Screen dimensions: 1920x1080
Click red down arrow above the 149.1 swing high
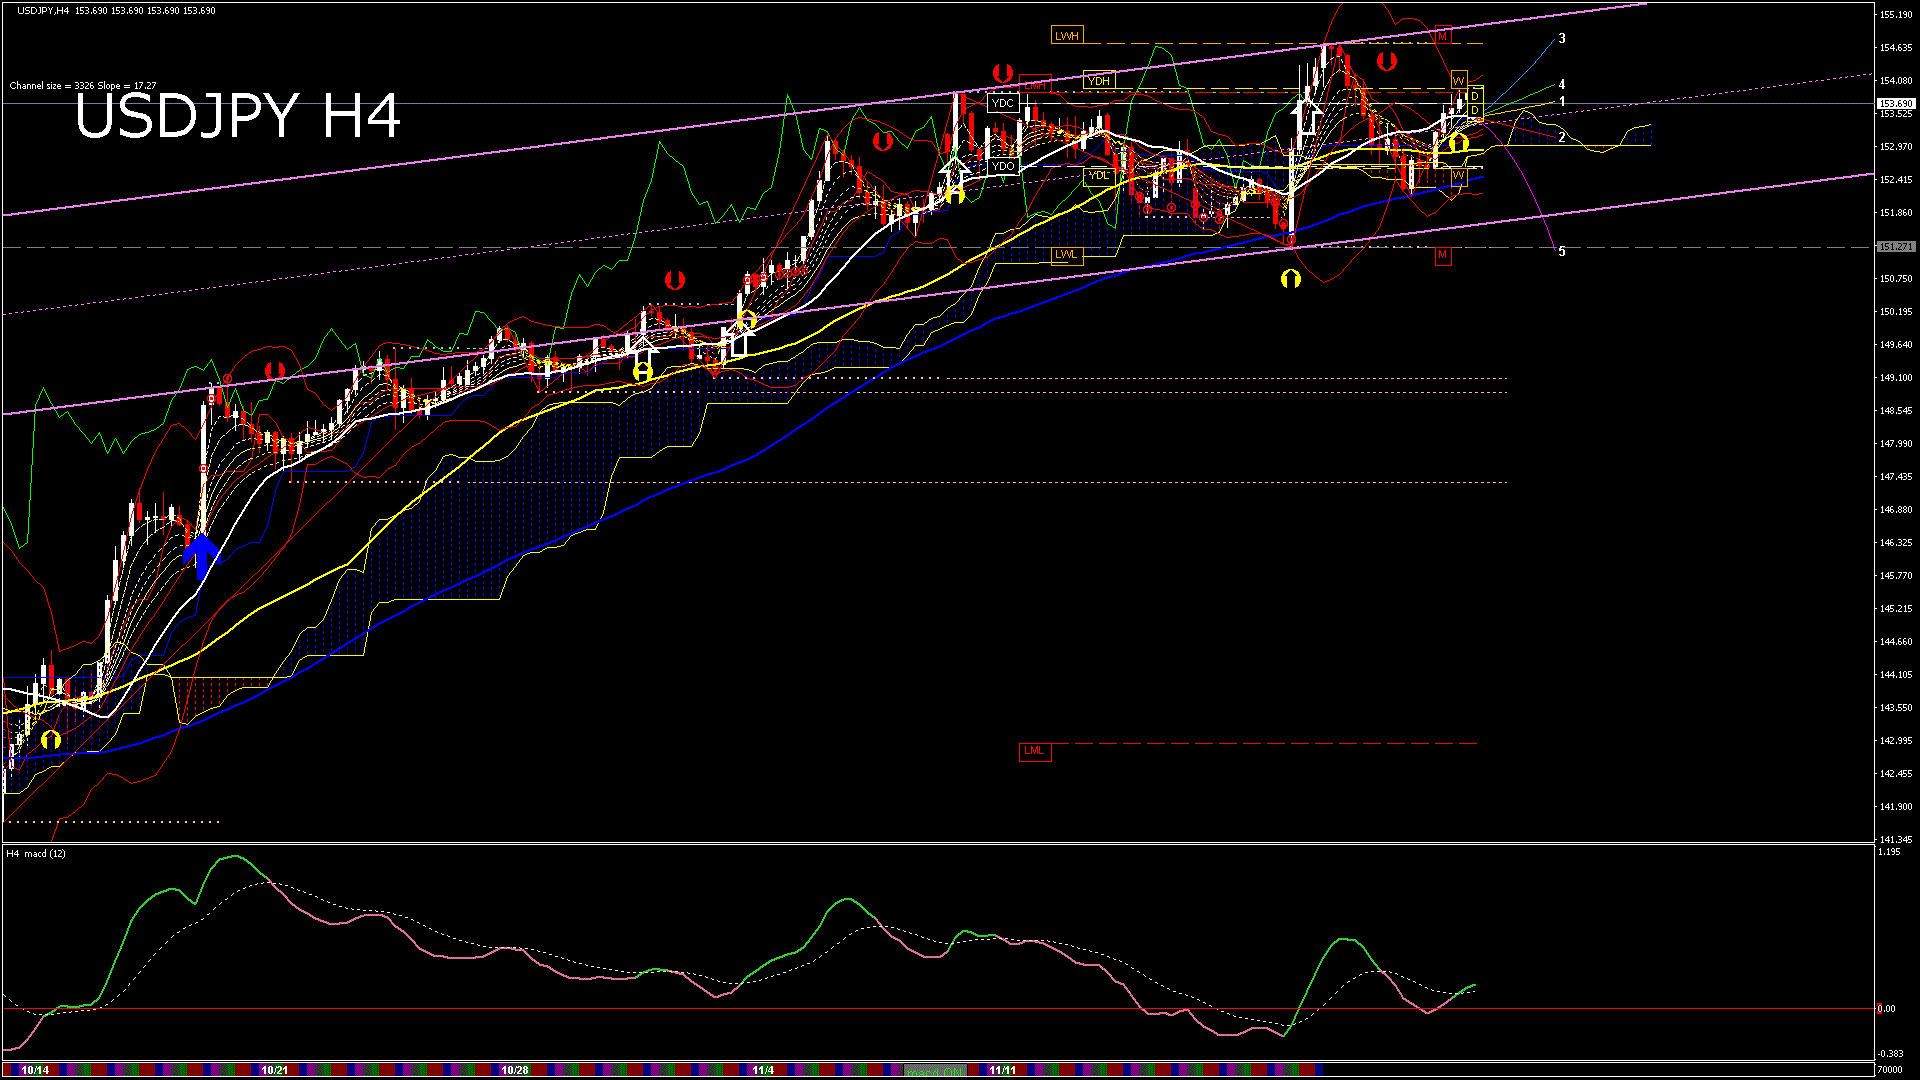[275, 371]
